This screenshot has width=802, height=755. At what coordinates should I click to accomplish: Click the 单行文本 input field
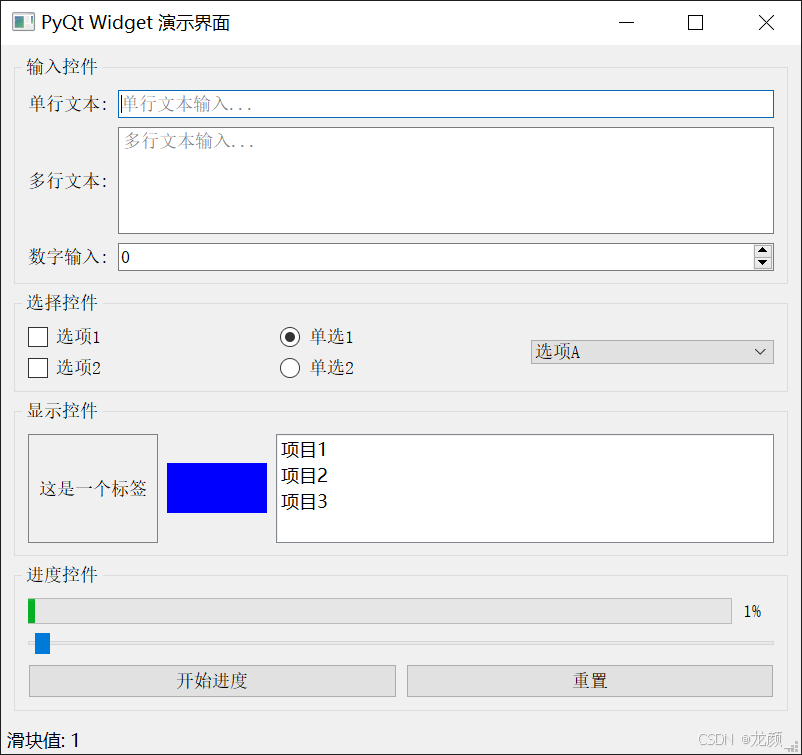pyautogui.click(x=445, y=104)
